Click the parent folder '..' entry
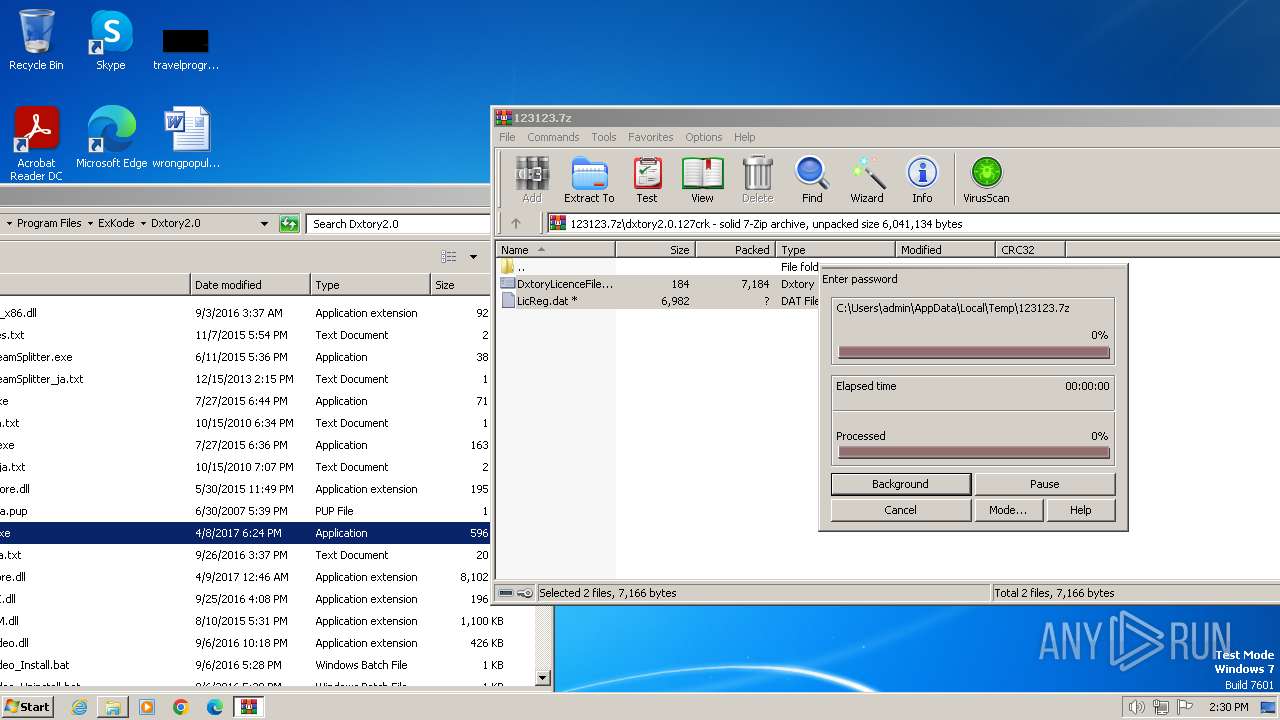1280x720 pixels. click(x=520, y=267)
